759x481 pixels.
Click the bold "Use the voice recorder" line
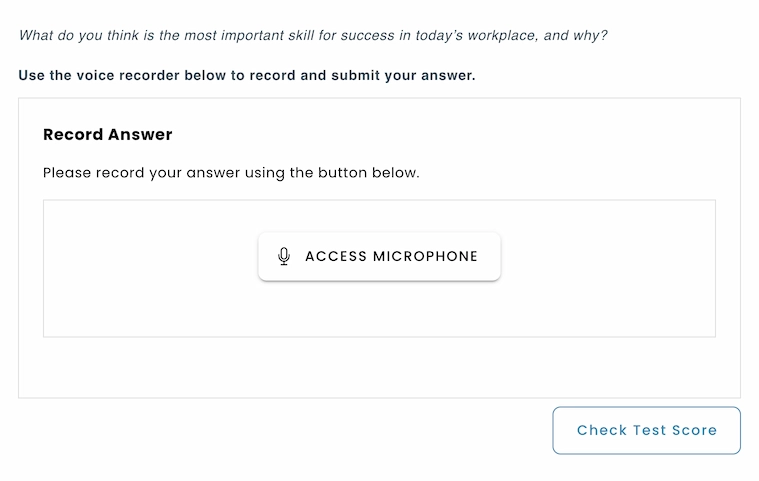coord(246,76)
